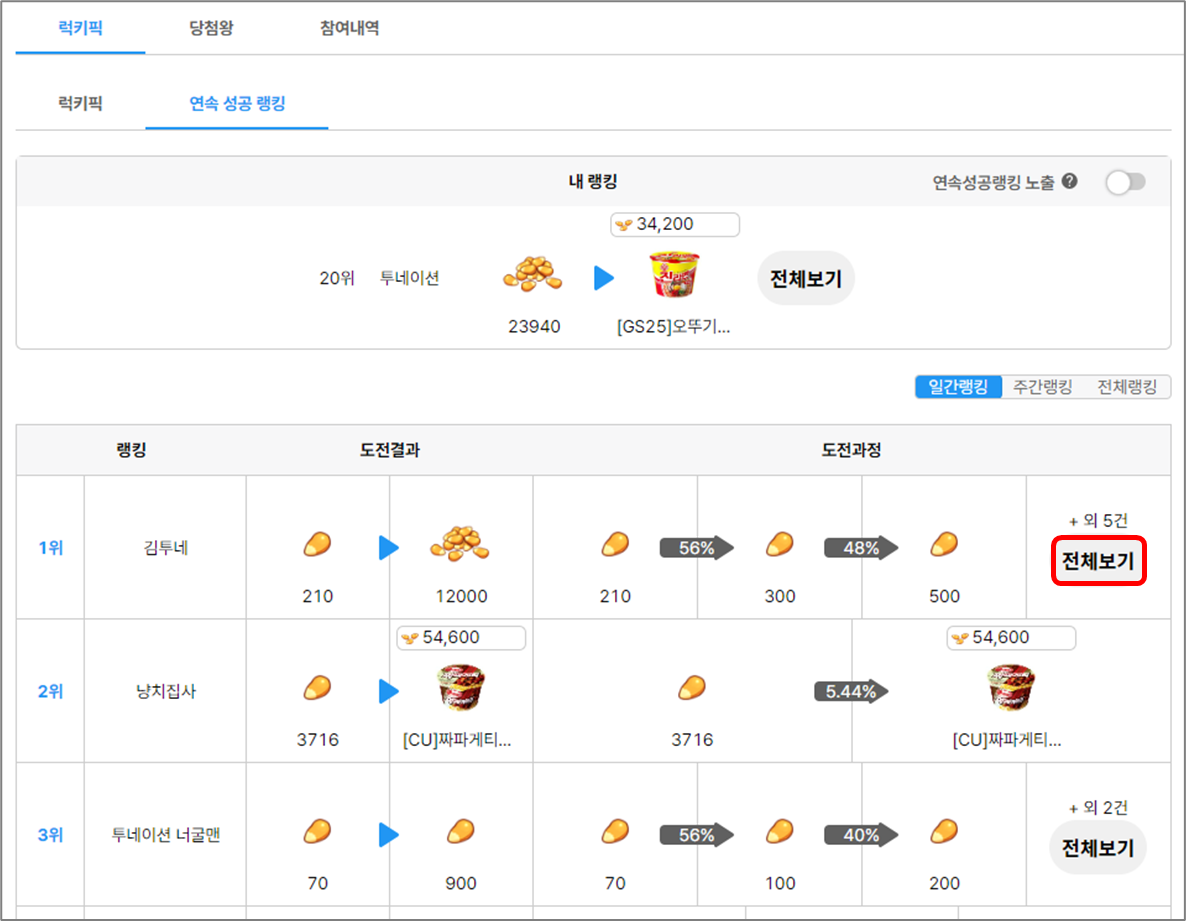Viewport: 1186px width, 921px height.
Task: Click the 48% arrow in 김투네 row
Action: (x=861, y=548)
